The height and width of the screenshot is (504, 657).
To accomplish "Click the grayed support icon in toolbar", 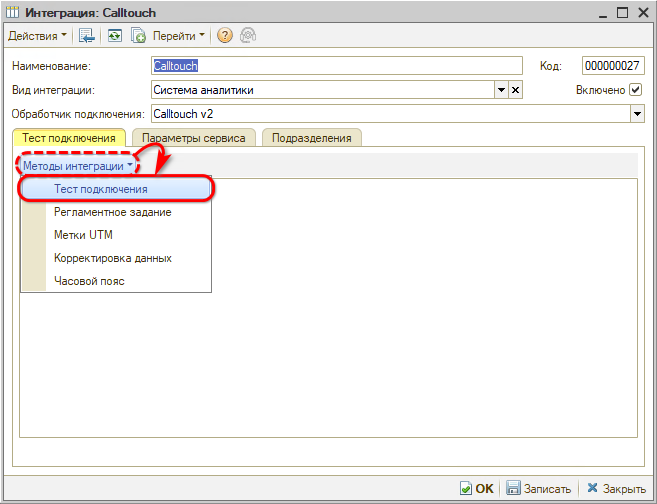I will tap(248, 36).
